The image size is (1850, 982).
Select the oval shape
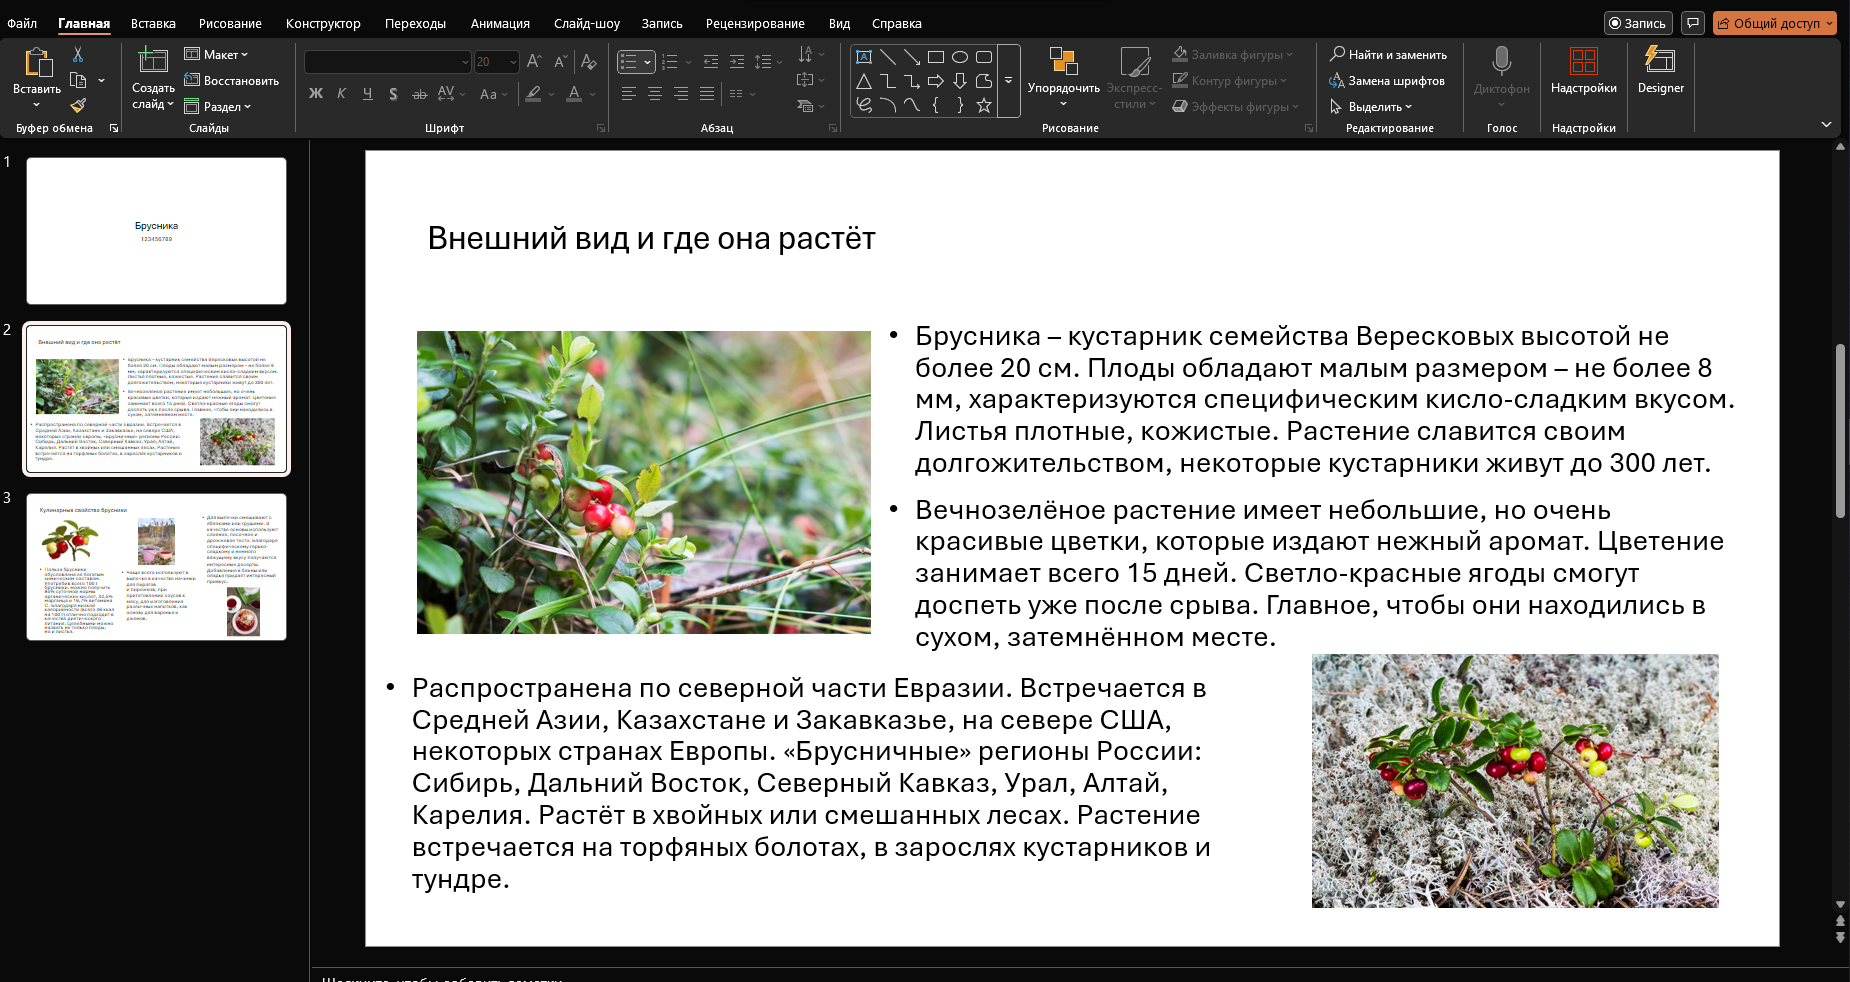(960, 57)
